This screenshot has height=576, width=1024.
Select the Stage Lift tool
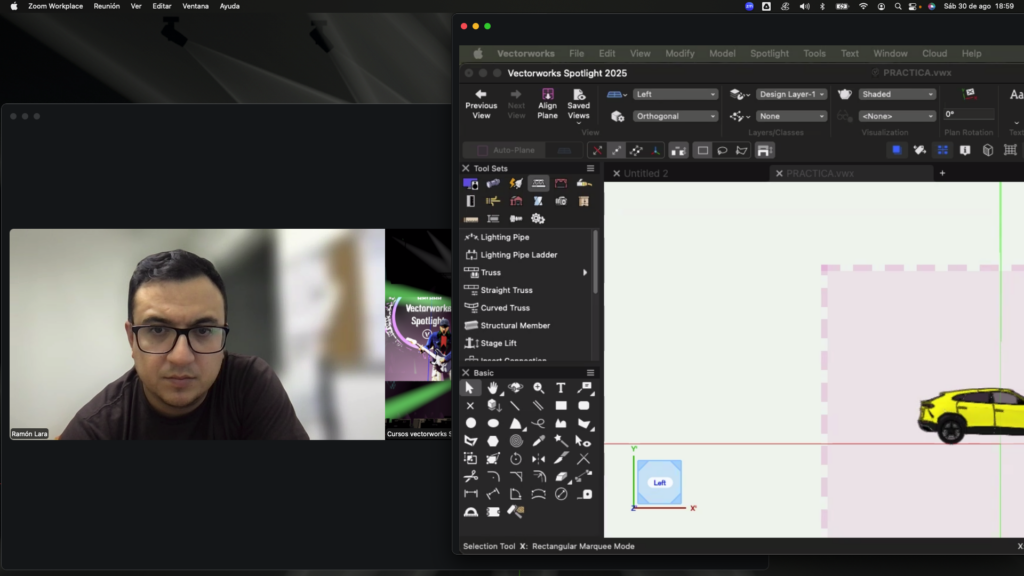pyautogui.click(x=505, y=343)
